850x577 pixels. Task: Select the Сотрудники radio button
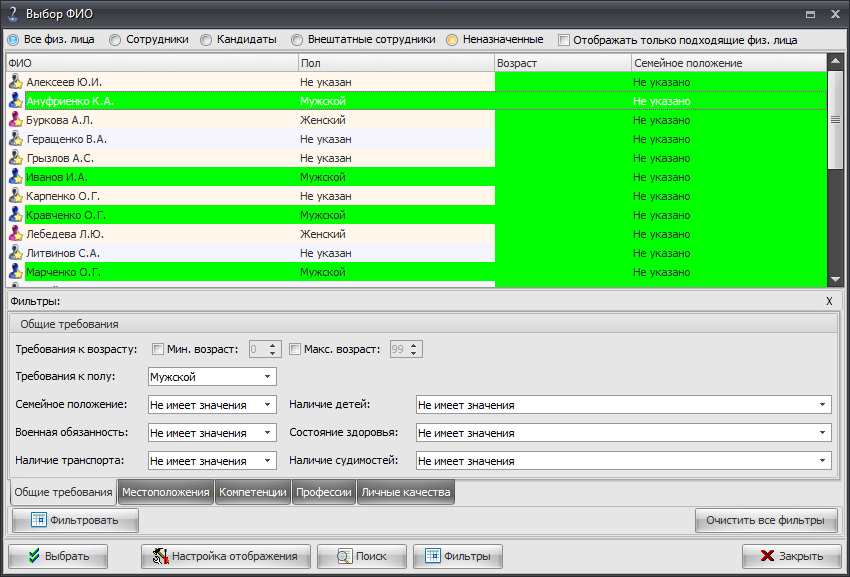pyautogui.click(x=115, y=40)
